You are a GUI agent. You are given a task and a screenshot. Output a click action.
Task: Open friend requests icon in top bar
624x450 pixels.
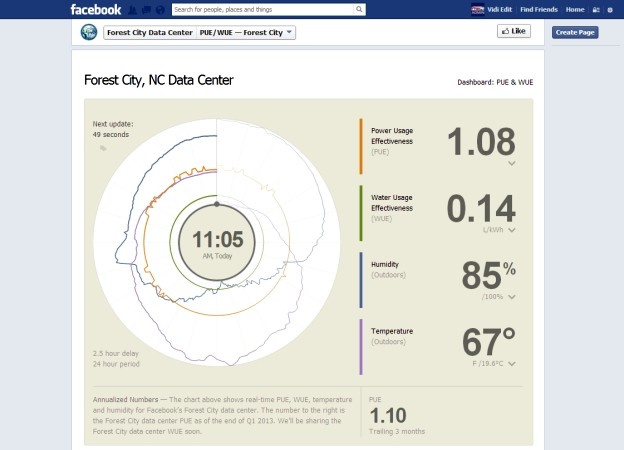pyautogui.click(x=133, y=10)
